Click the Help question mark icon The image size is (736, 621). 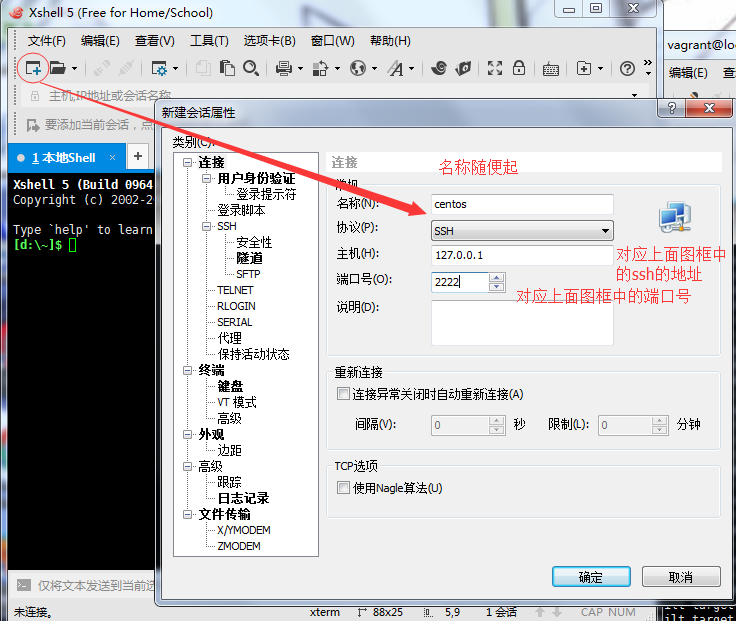pyautogui.click(x=627, y=69)
